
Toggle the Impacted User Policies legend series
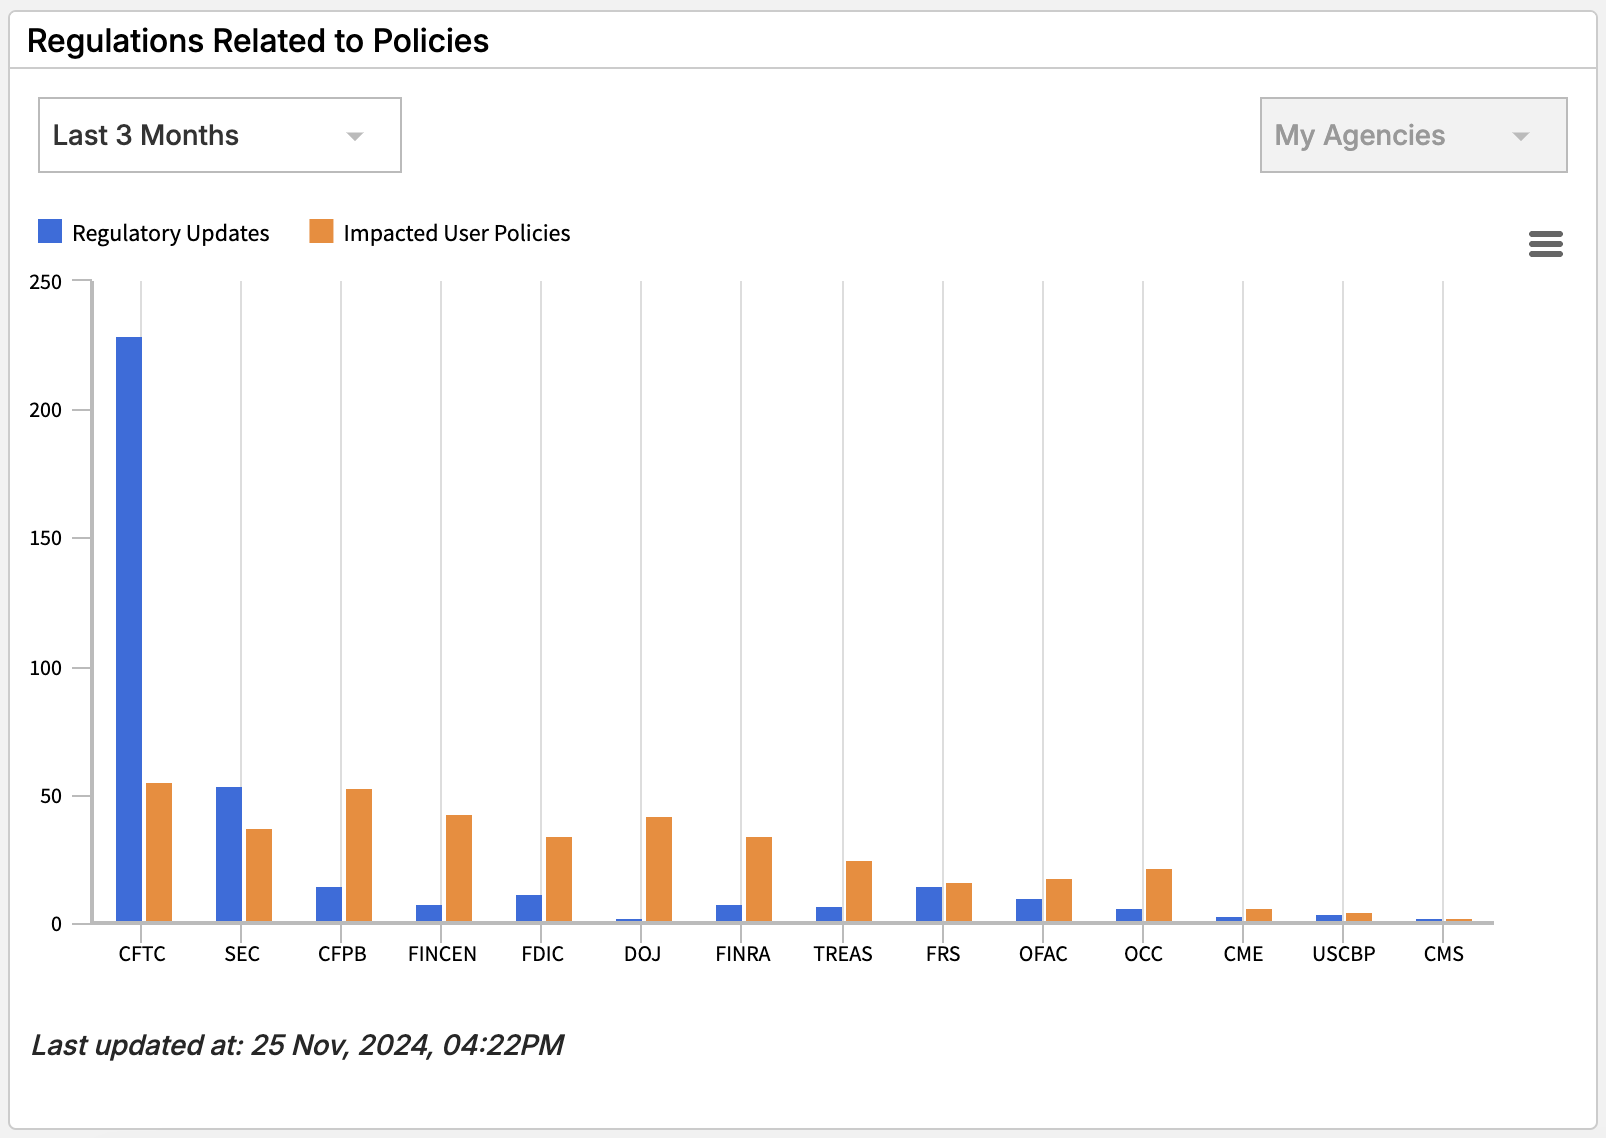(456, 233)
